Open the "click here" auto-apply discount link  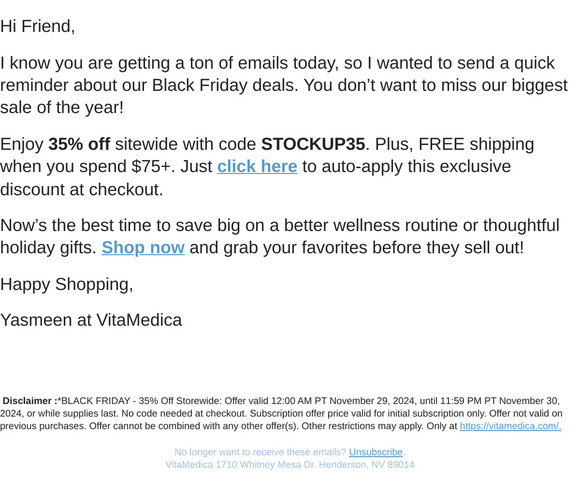tap(257, 167)
